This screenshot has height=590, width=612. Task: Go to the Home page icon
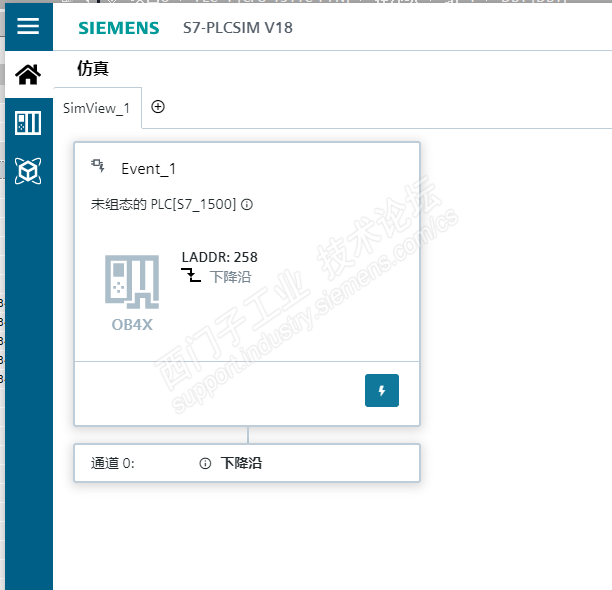click(28, 74)
